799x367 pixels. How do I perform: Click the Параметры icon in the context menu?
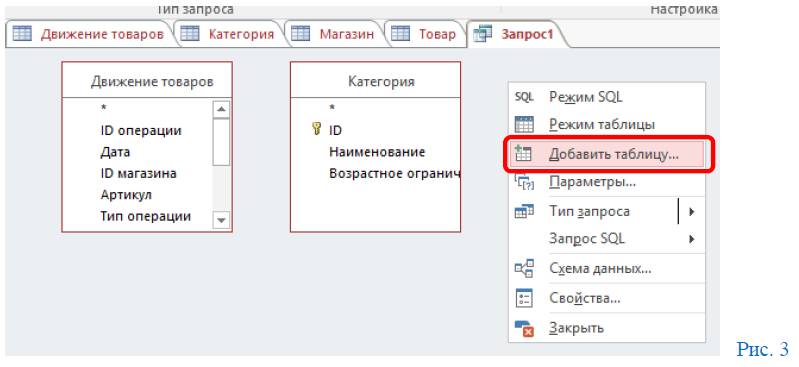point(524,181)
